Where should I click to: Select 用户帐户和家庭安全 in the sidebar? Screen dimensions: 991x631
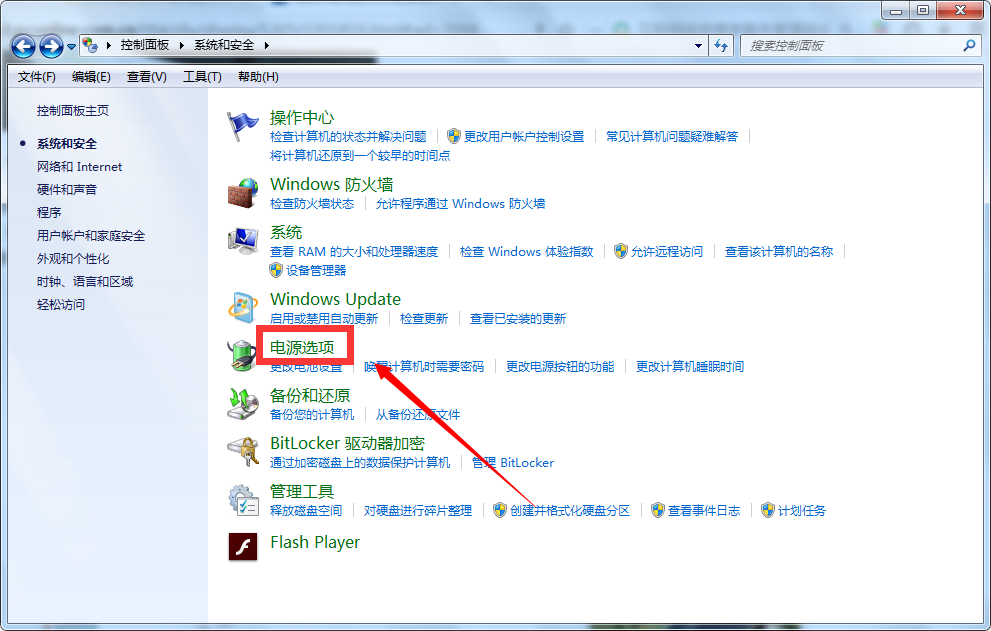coord(91,236)
